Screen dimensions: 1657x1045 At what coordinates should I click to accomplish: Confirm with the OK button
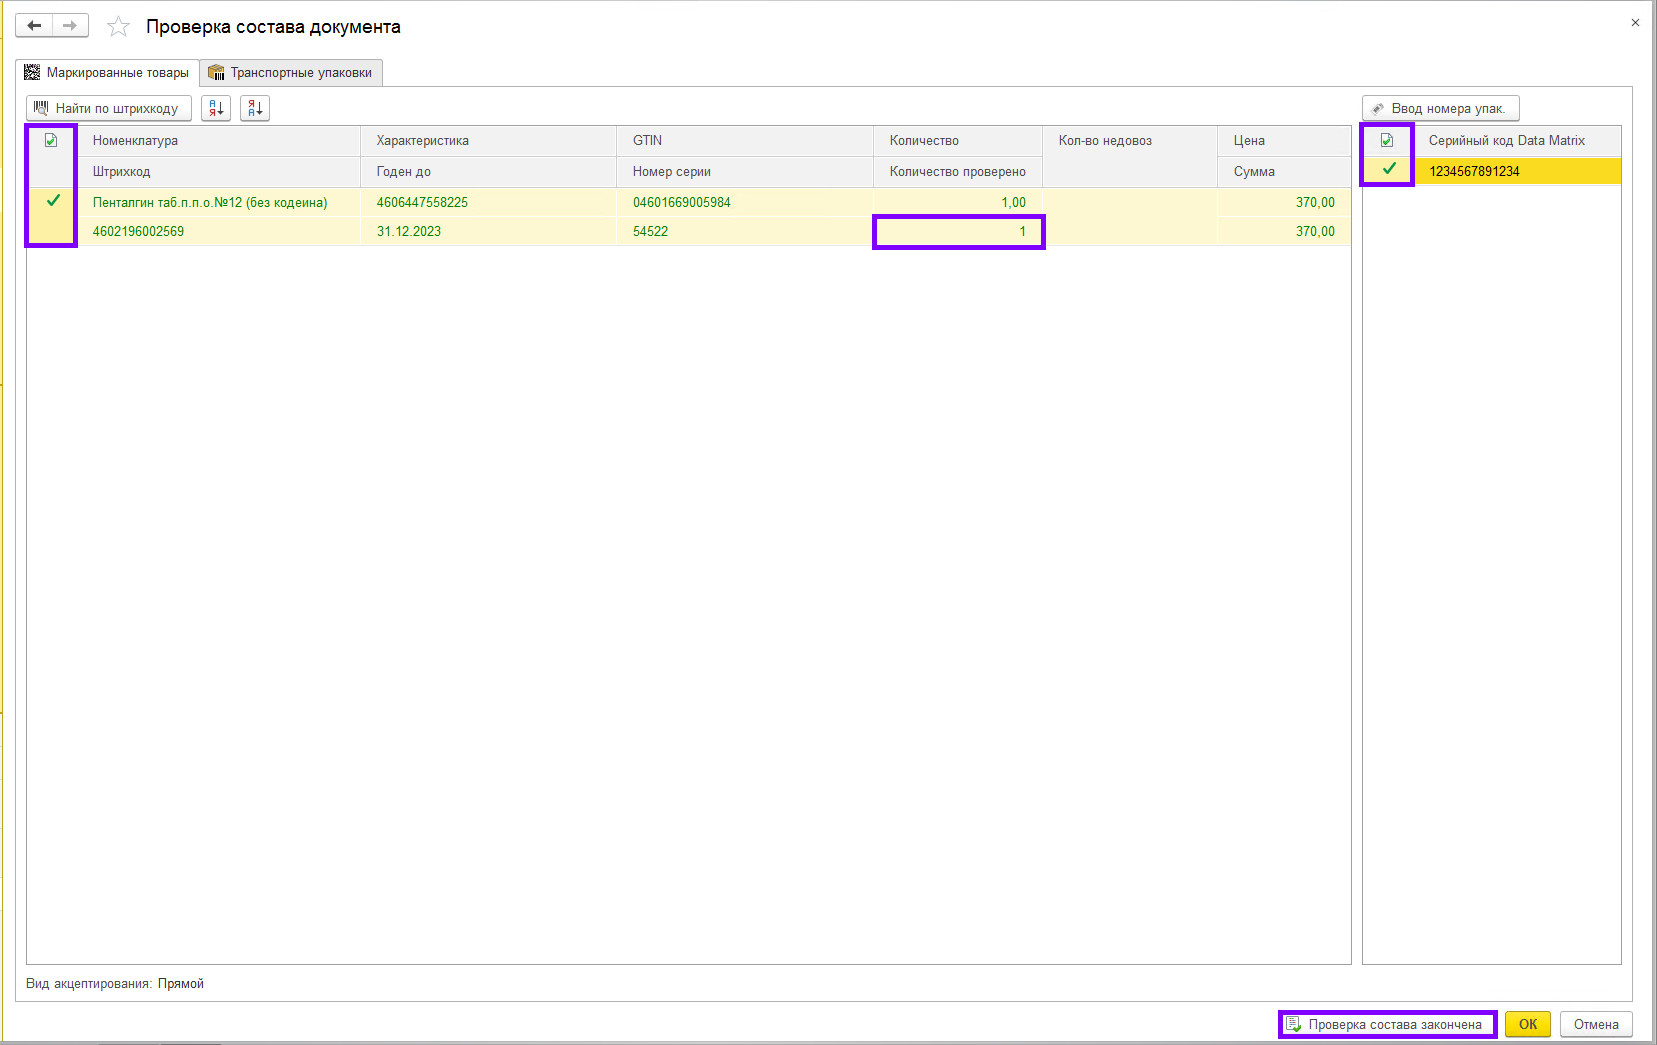[1527, 1024]
